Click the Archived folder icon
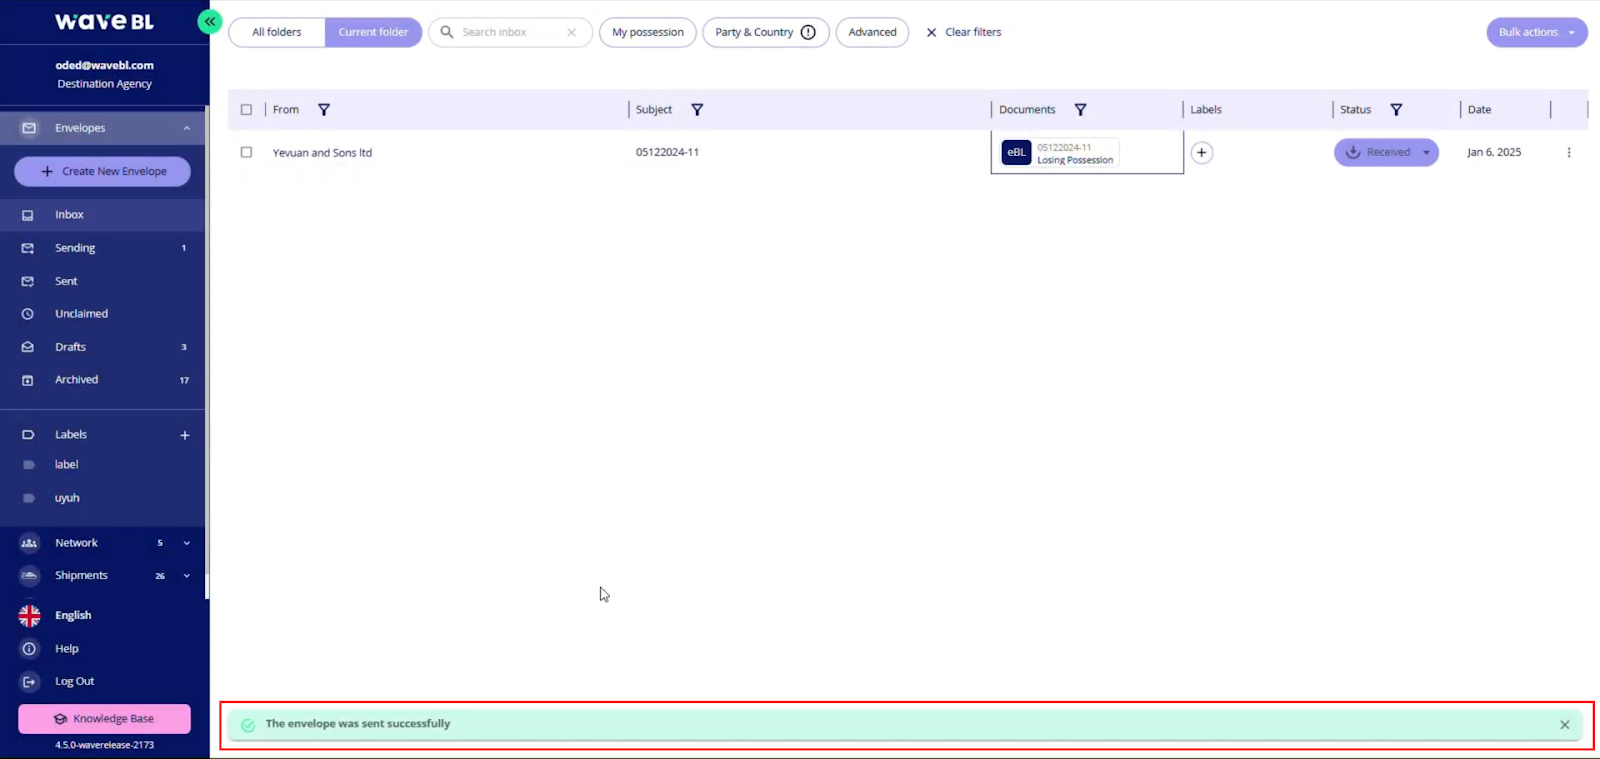1600x759 pixels. pyautogui.click(x=28, y=380)
